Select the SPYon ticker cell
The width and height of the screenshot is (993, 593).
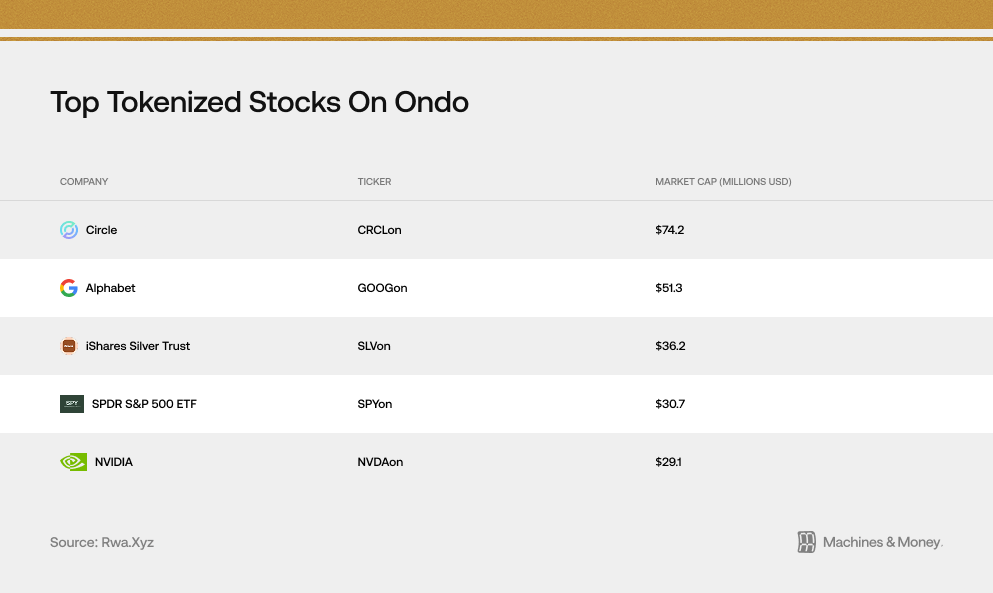pos(375,404)
